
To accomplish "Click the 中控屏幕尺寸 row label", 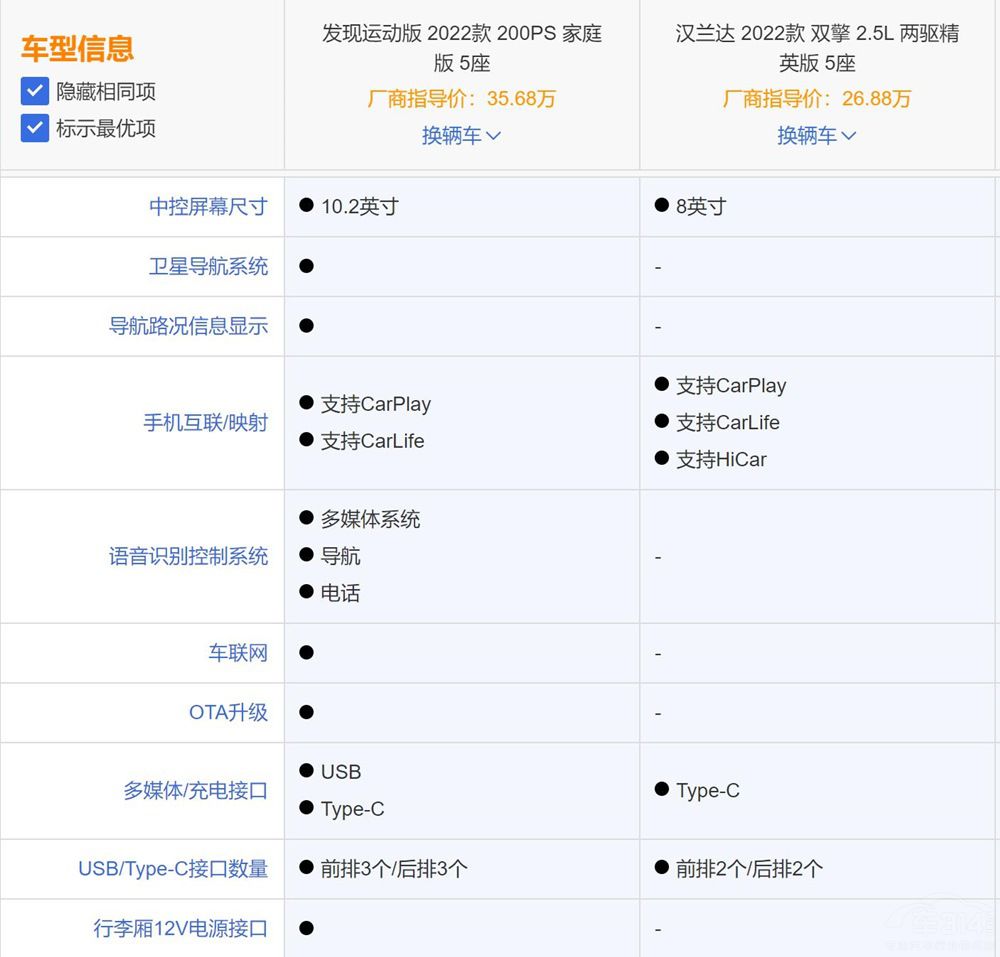I will (208, 207).
